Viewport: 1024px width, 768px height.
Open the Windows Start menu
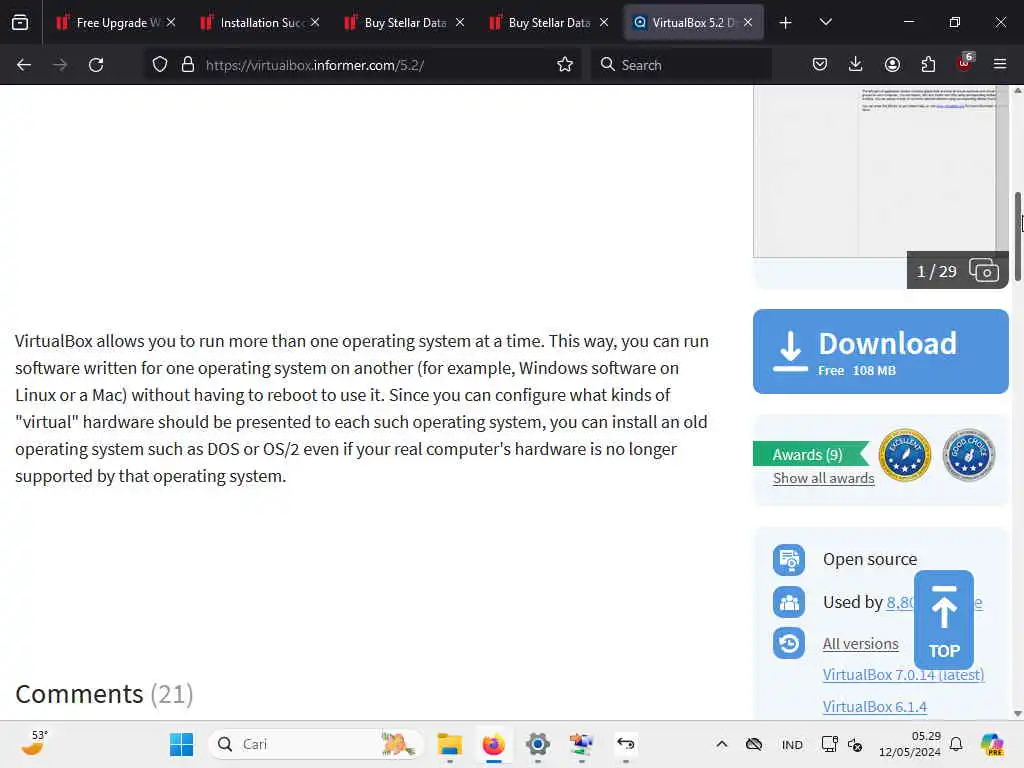click(x=182, y=744)
